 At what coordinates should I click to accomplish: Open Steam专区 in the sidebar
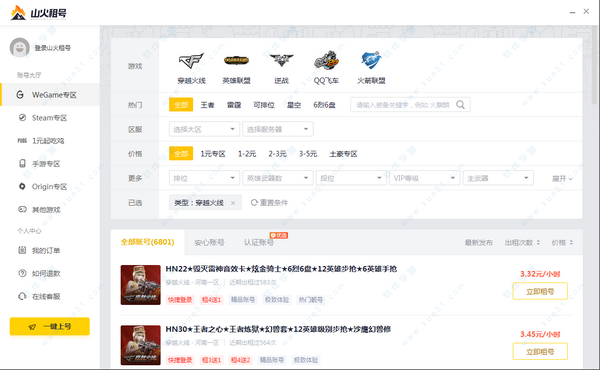pos(50,118)
